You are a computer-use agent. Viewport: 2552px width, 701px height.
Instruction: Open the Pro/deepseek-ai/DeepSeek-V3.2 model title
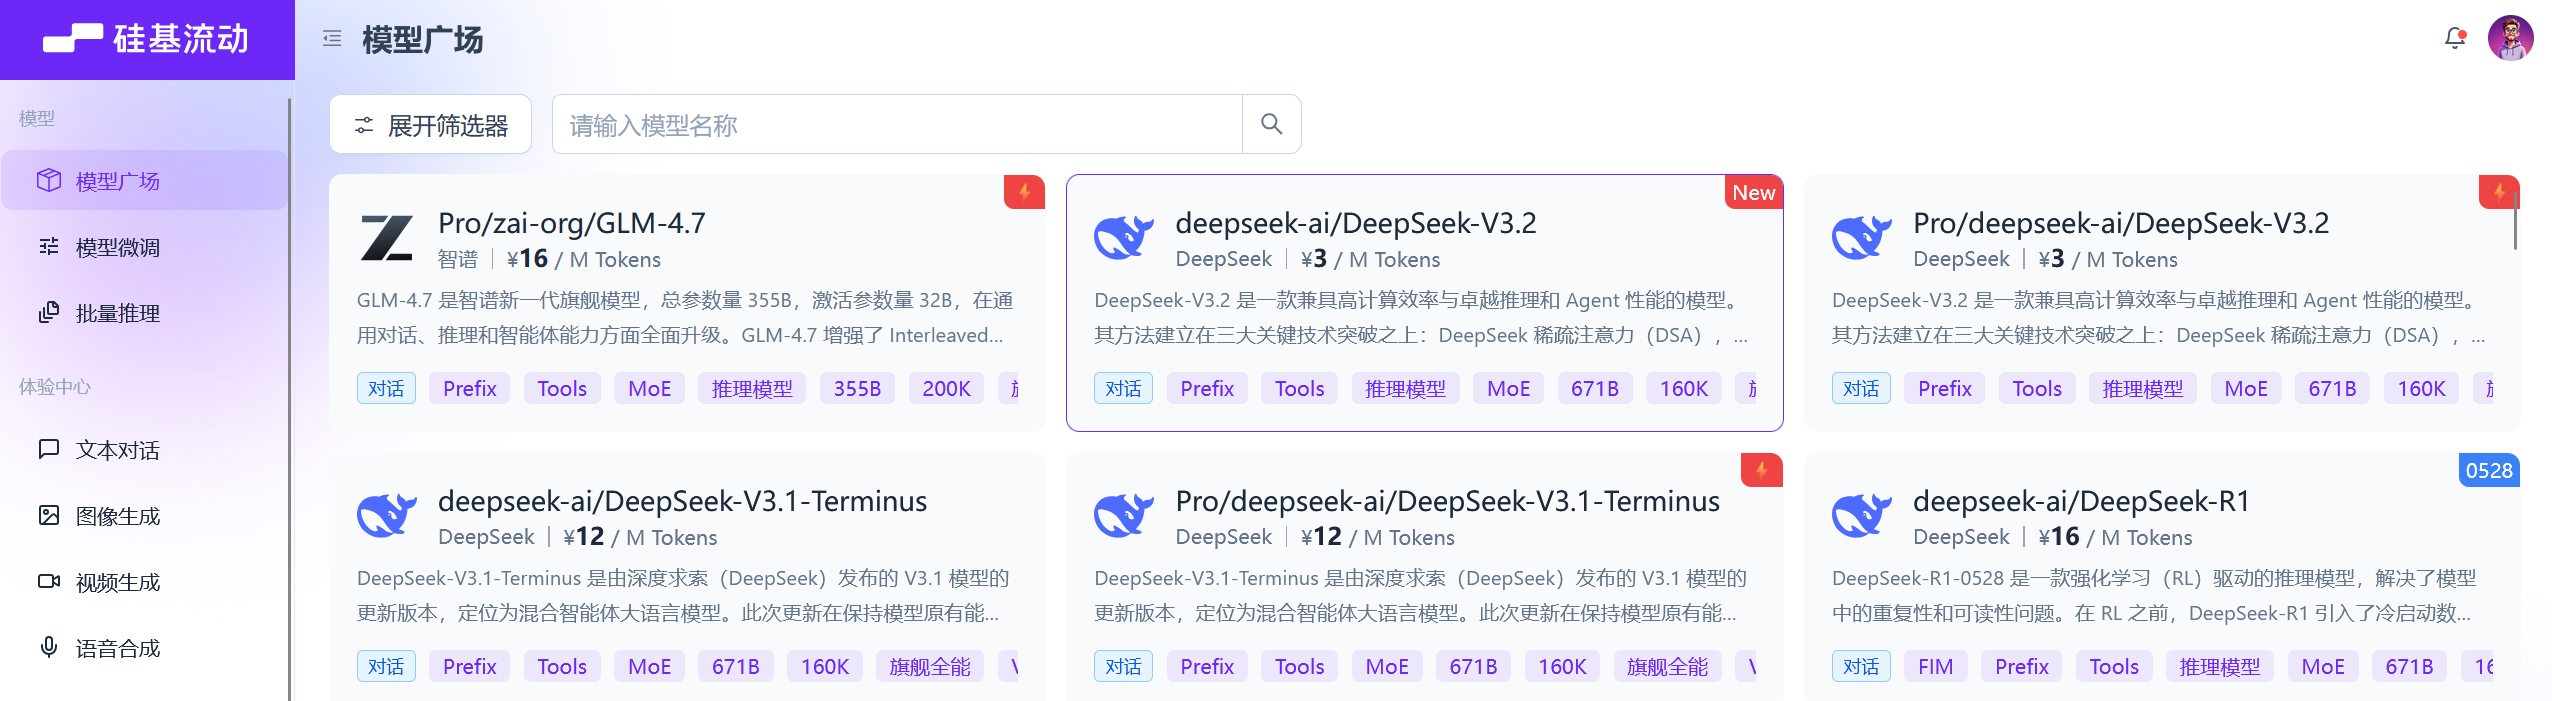click(2121, 222)
